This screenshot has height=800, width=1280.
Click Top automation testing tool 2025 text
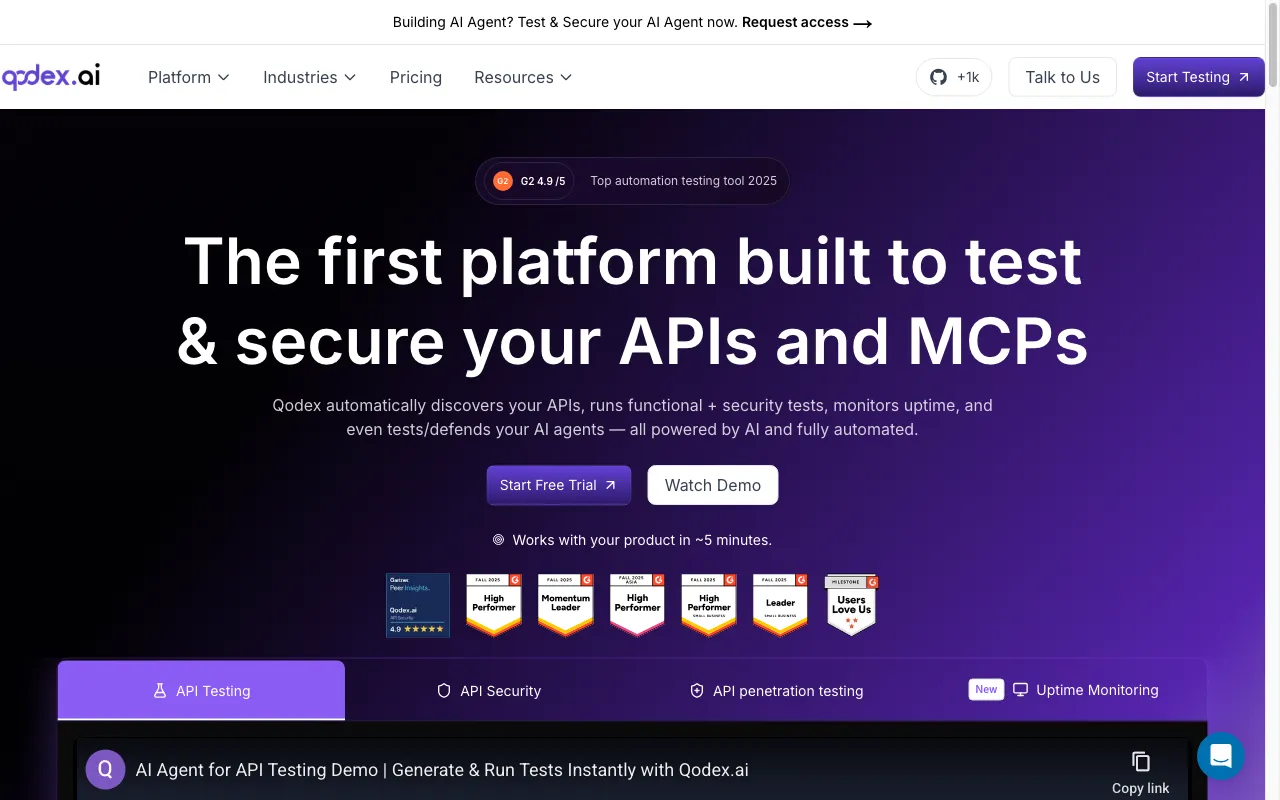683,181
